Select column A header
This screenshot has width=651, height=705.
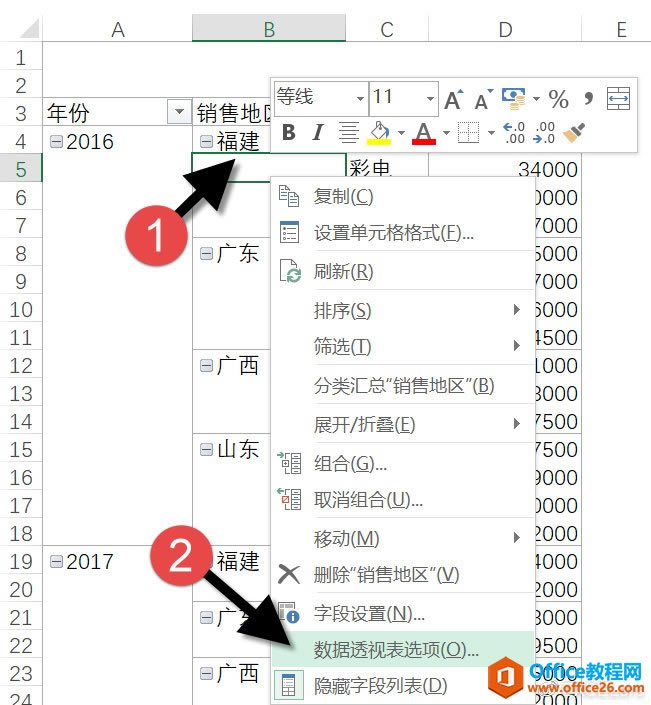(x=117, y=29)
